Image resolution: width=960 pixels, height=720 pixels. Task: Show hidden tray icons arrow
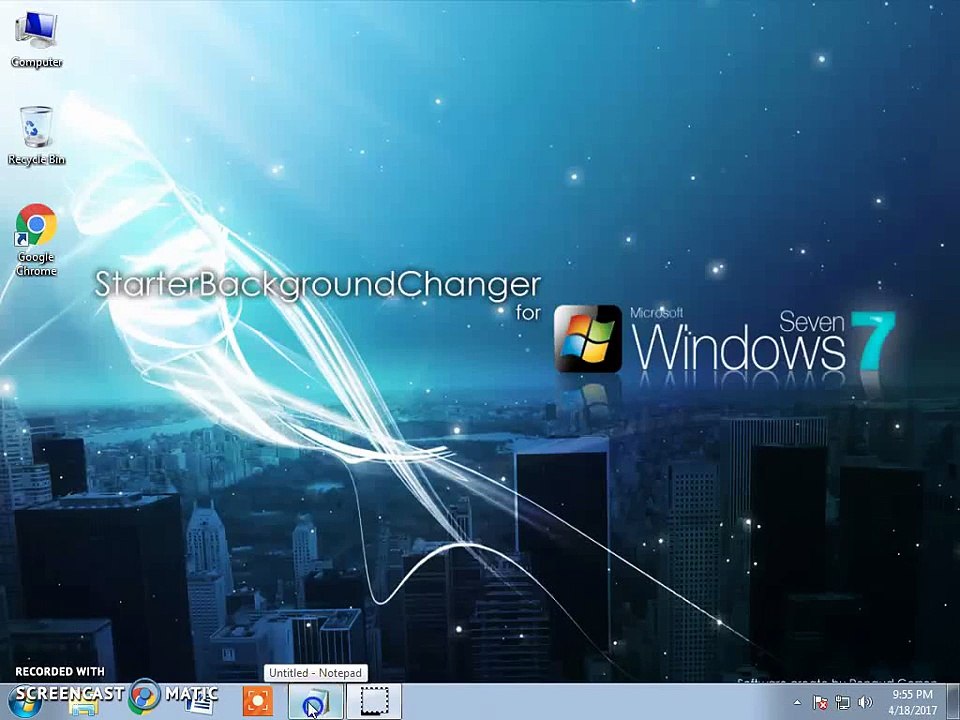[x=797, y=702]
